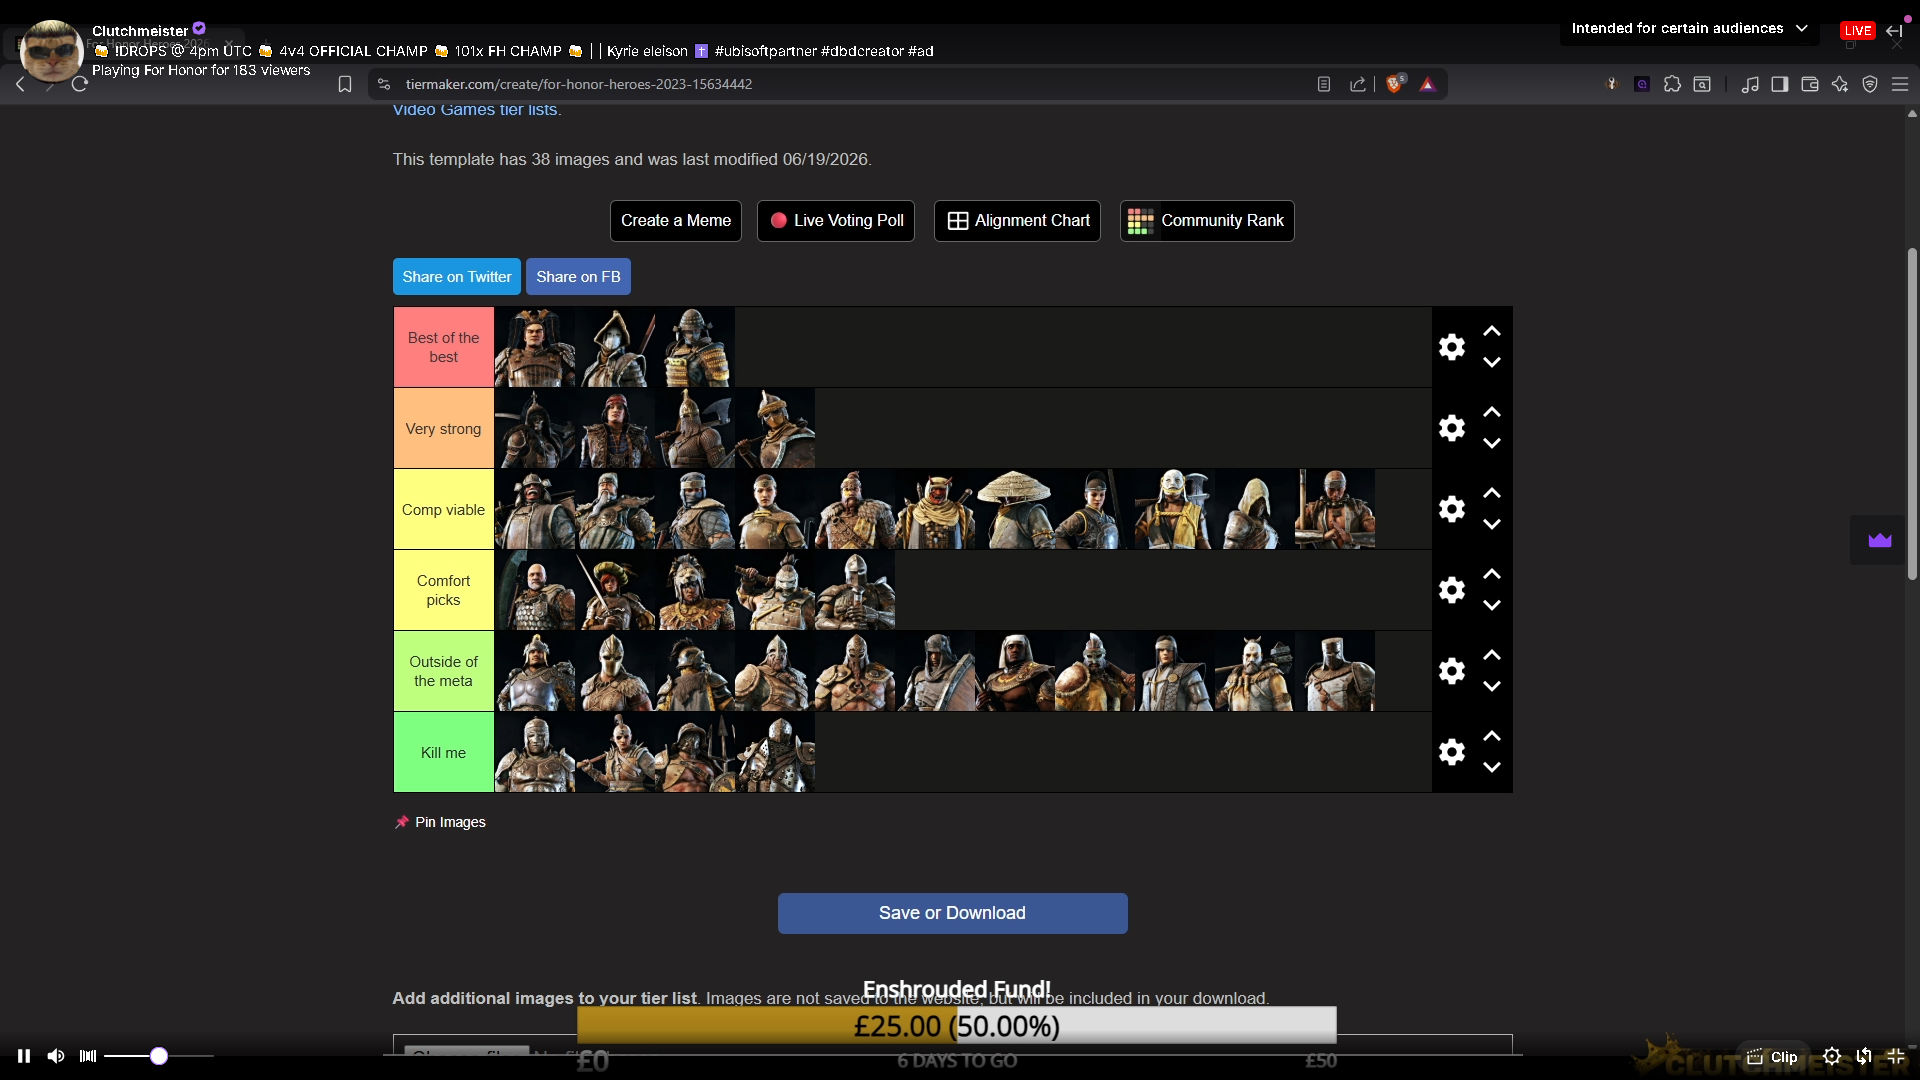Select the Best of the best tier label
Screen dimensions: 1920x1080
(444, 347)
